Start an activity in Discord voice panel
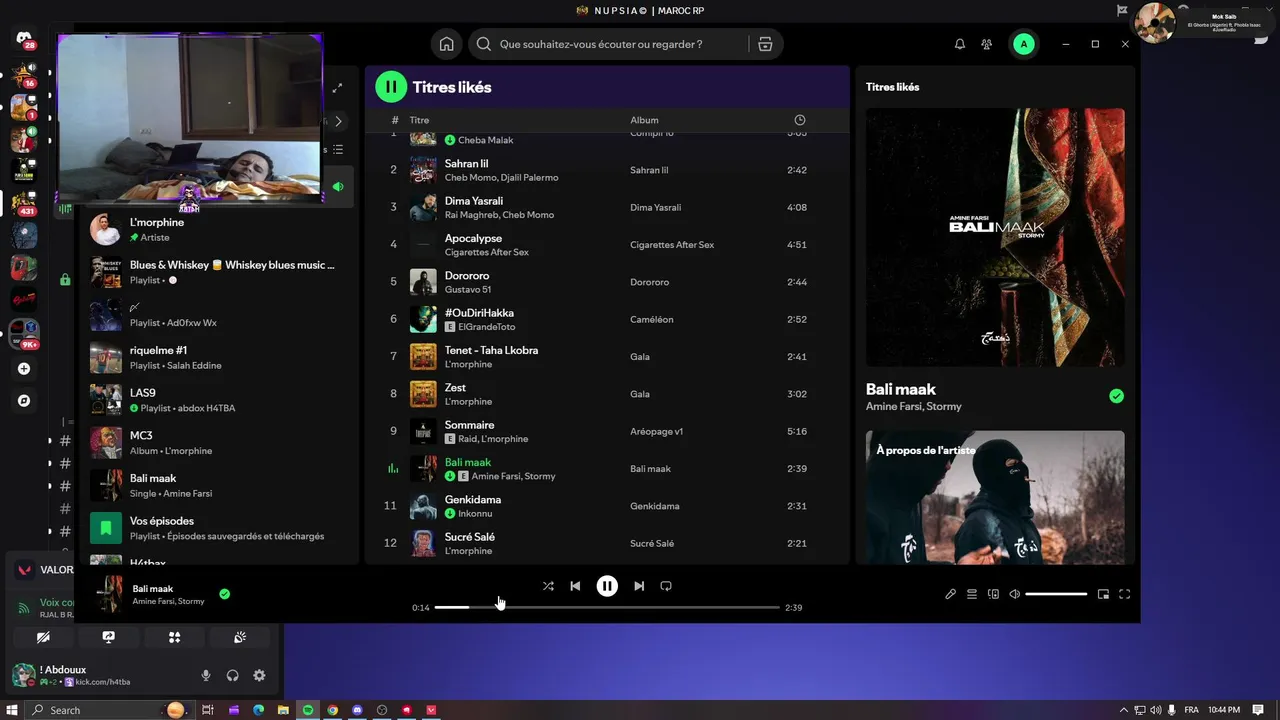The height and width of the screenshot is (720, 1280). point(174,637)
